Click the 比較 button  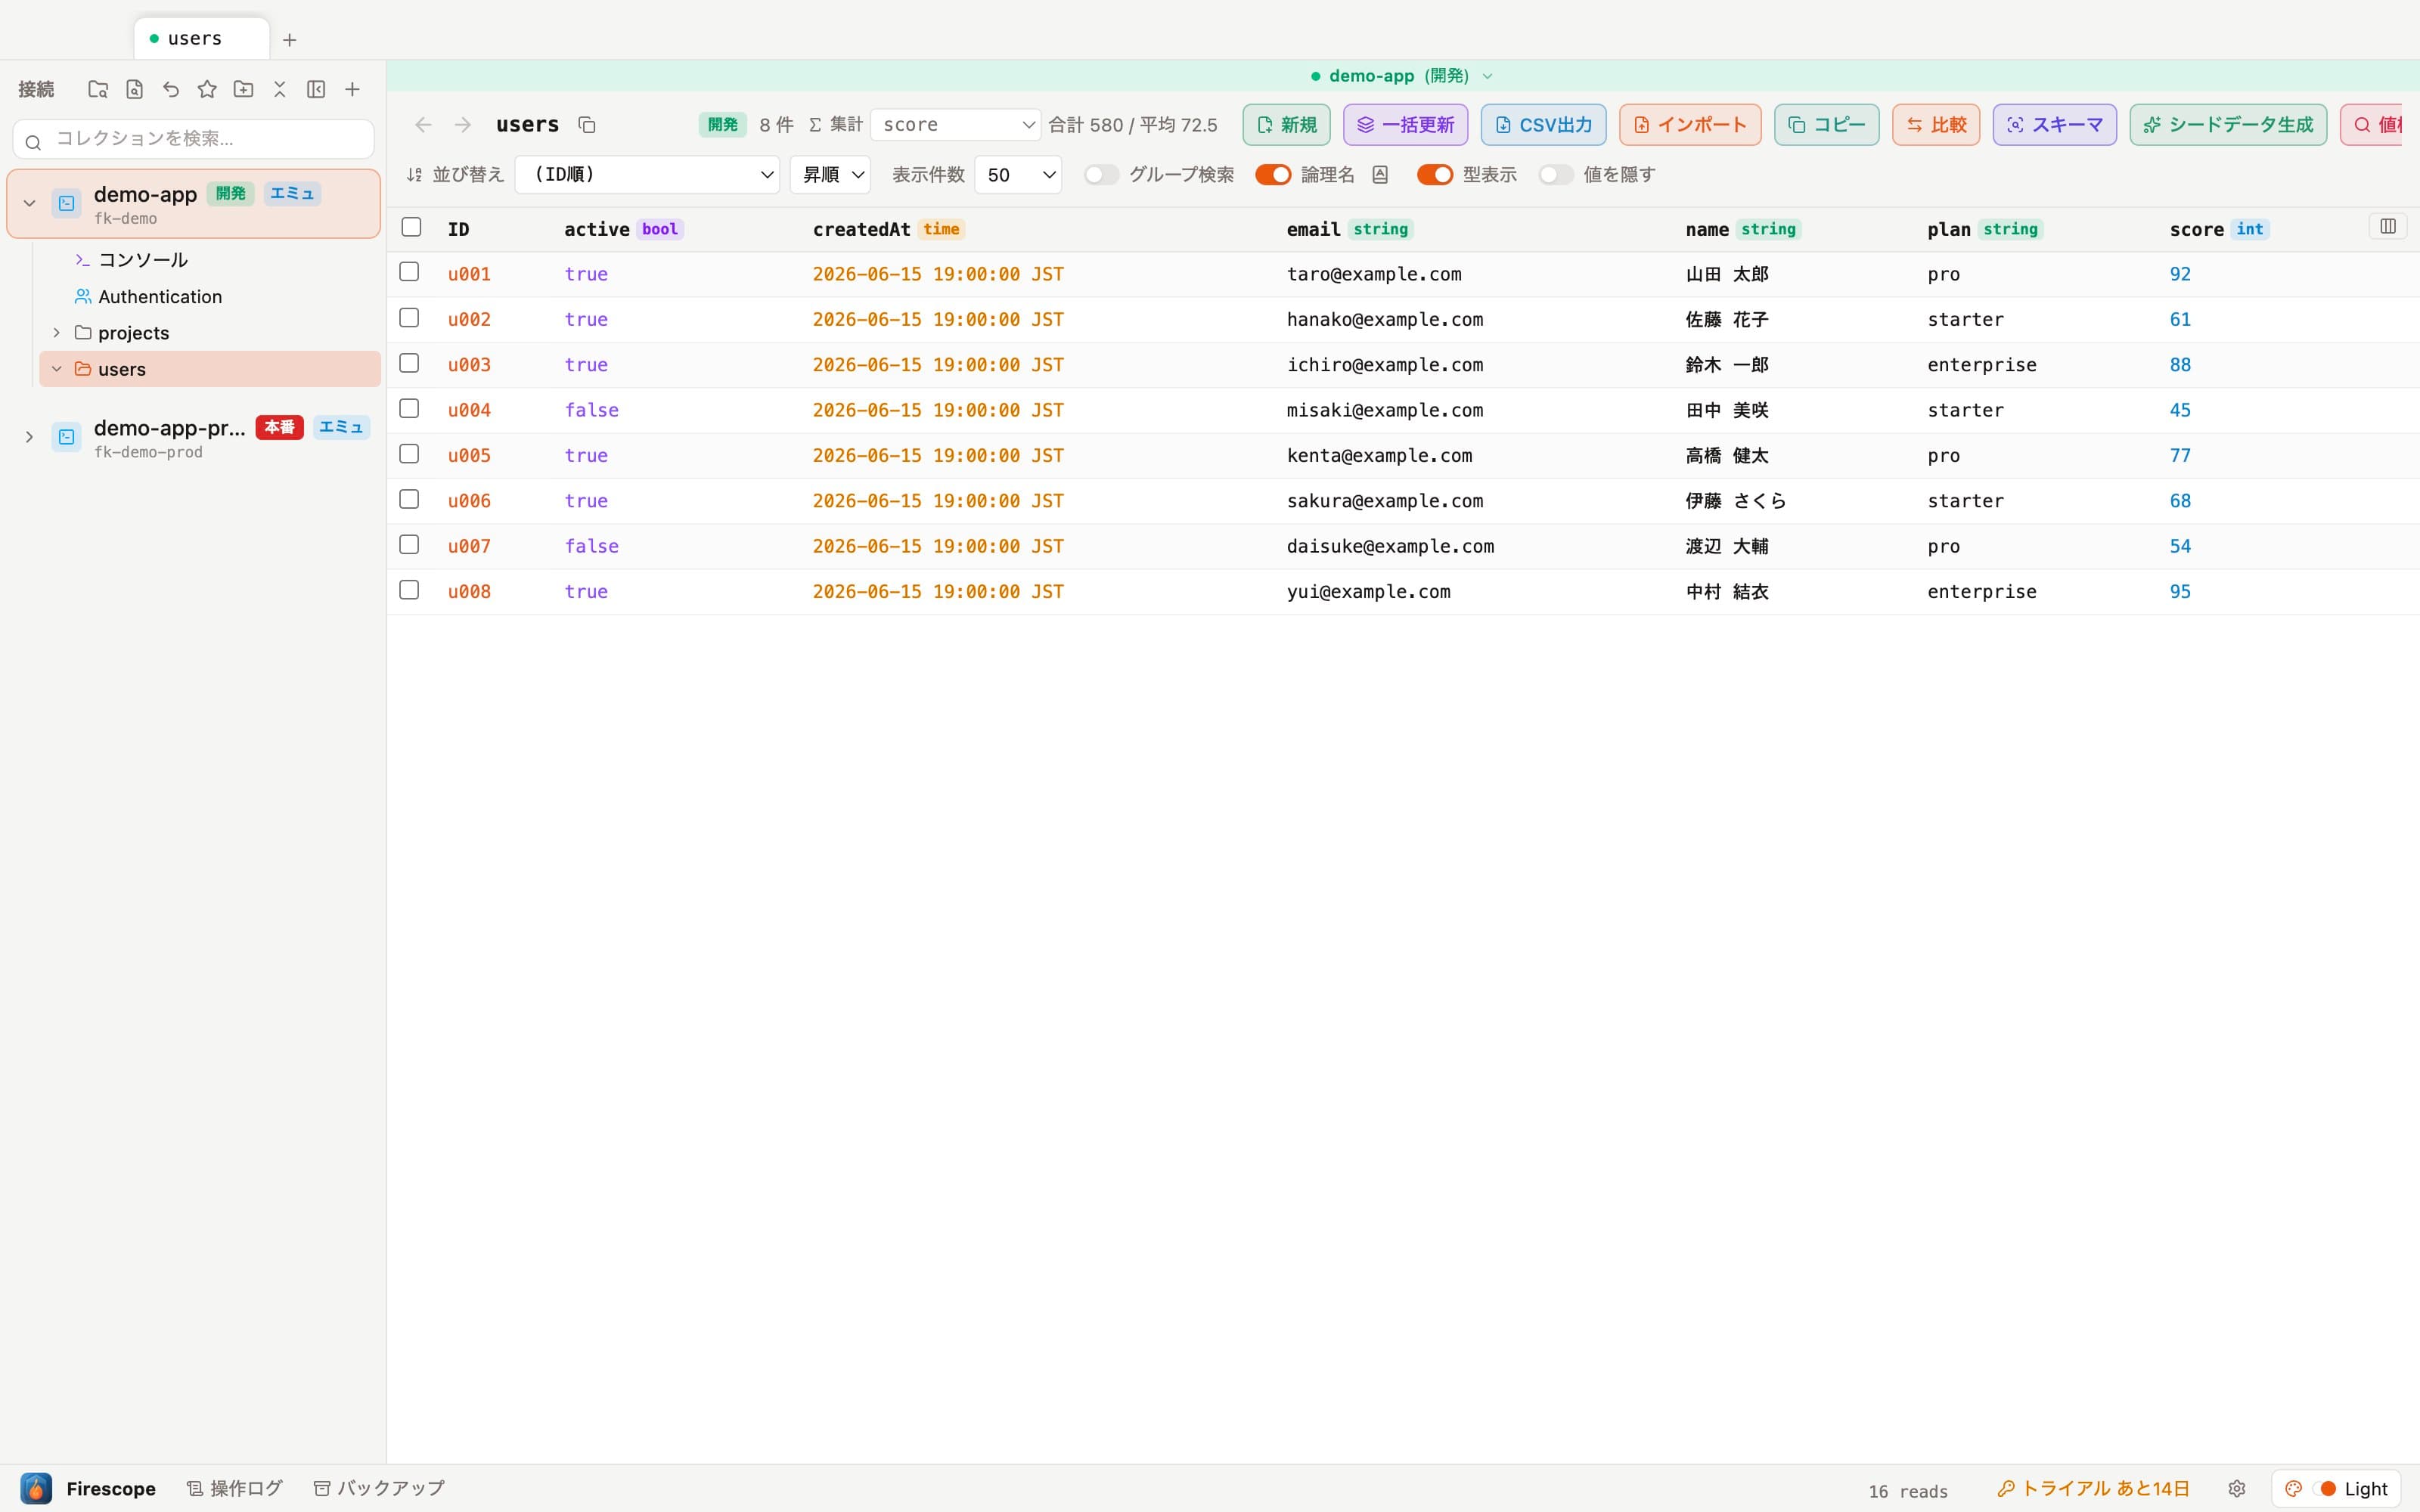tap(1936, 125)
